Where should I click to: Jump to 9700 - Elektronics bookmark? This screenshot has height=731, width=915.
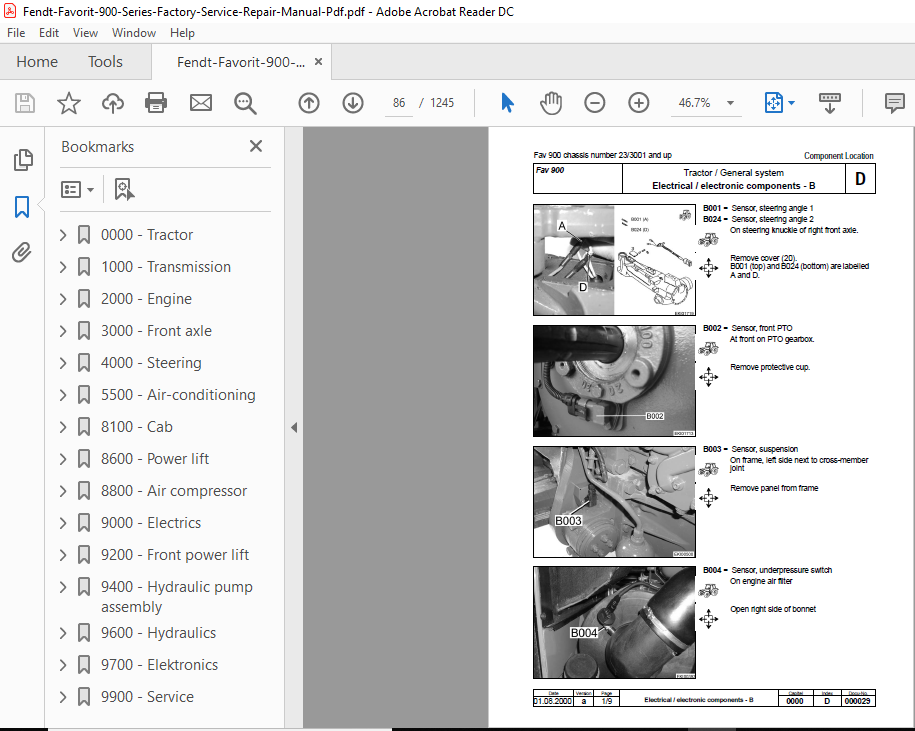pos(159,665)
